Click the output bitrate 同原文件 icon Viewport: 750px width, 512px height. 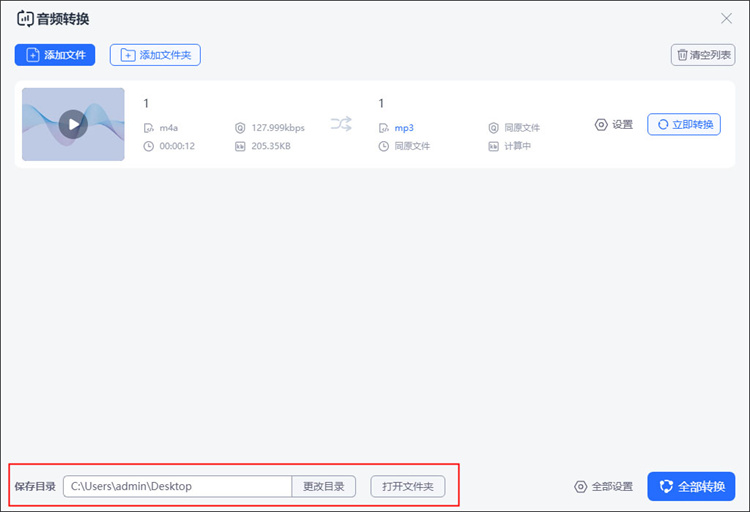[x=493, y=128]
